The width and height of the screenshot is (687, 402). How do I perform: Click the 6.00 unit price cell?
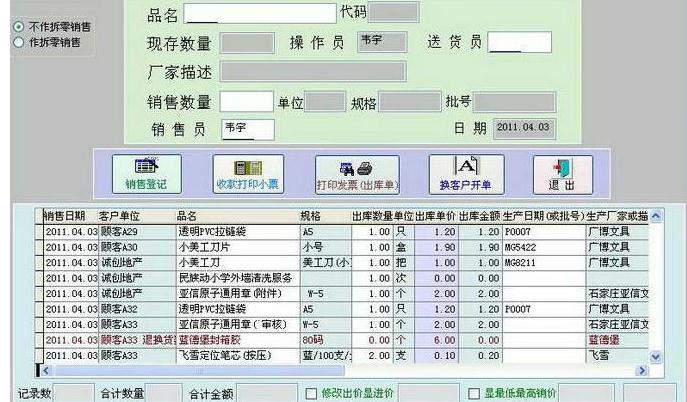(436, 340)
